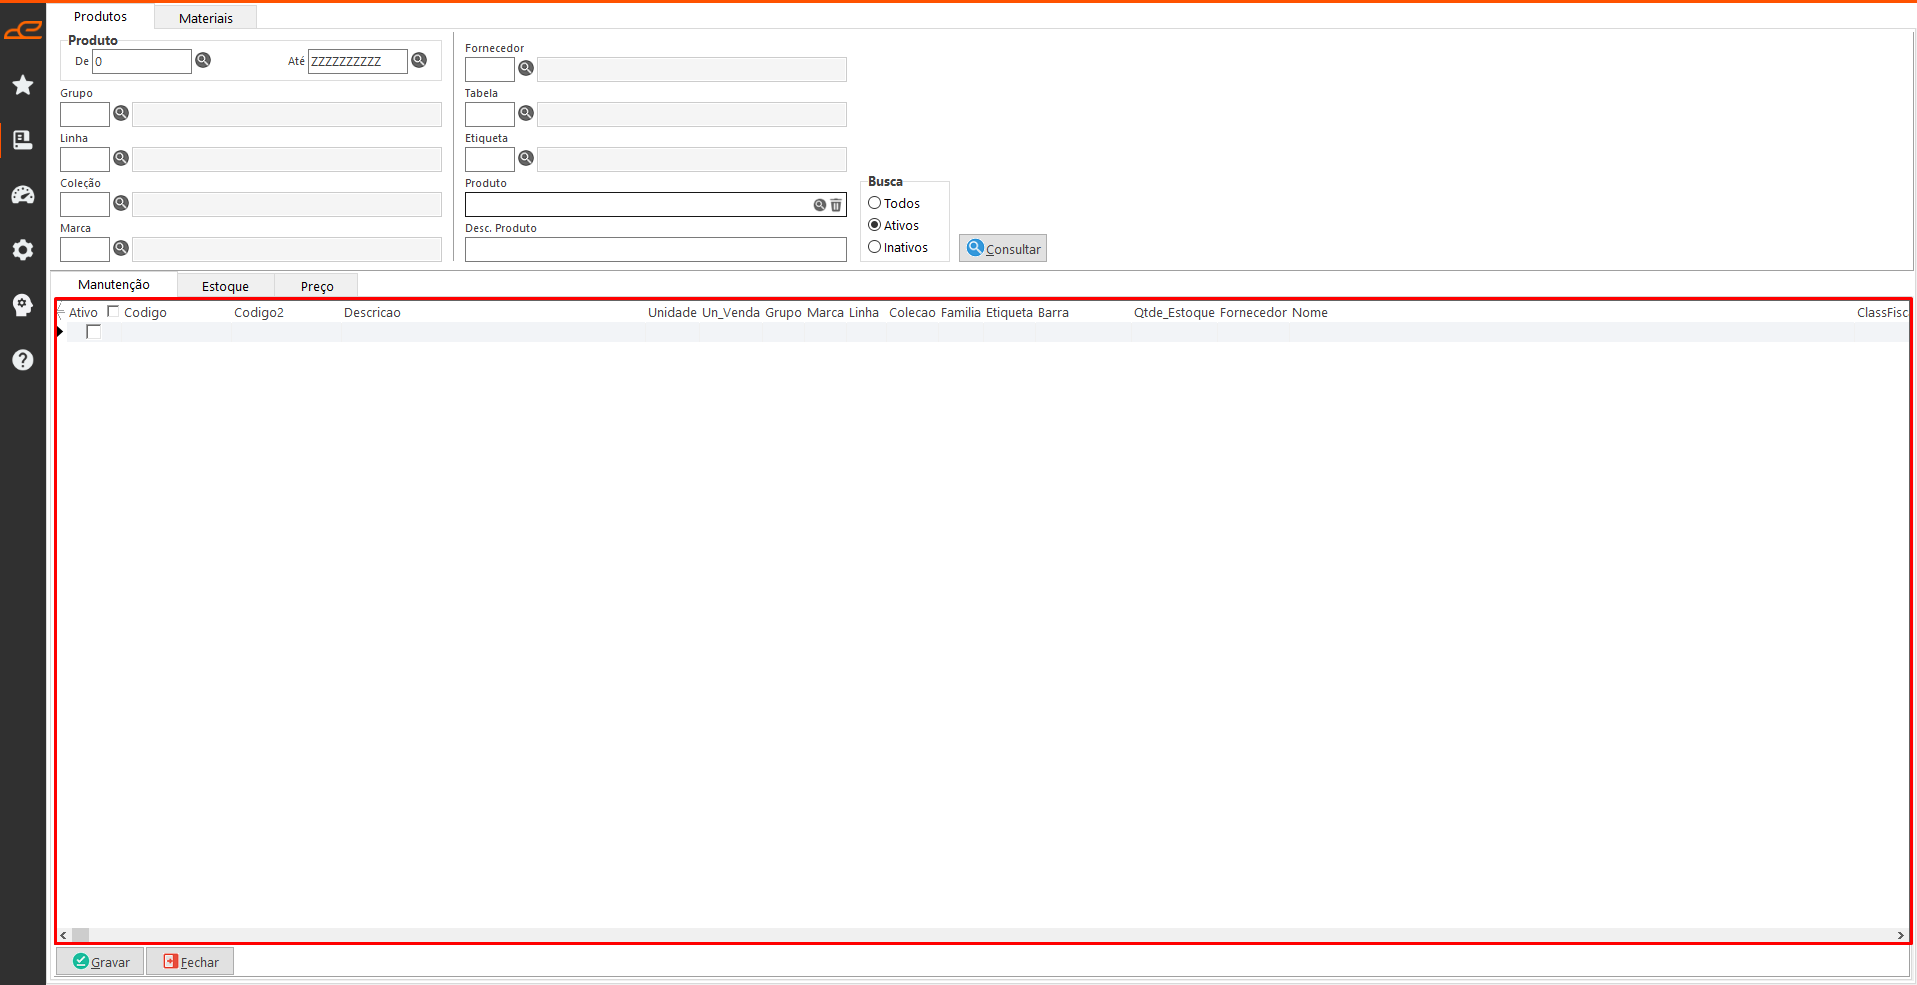Click the right arrow of horizontal scrollbar

1900,935
